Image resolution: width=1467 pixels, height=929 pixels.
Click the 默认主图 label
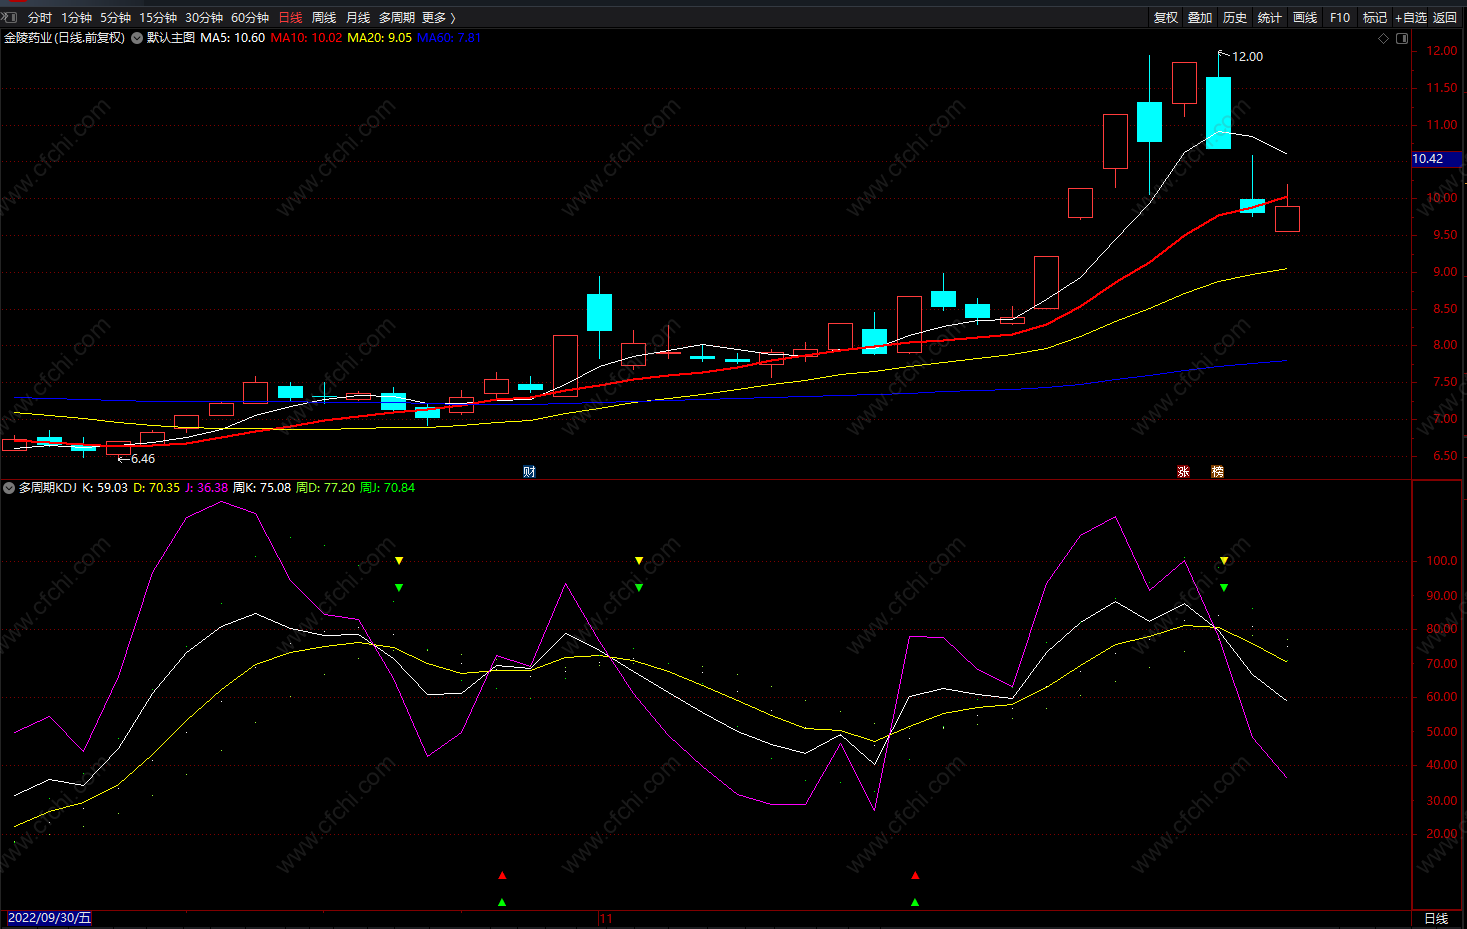pyautogui.click(x=171, y=38)
